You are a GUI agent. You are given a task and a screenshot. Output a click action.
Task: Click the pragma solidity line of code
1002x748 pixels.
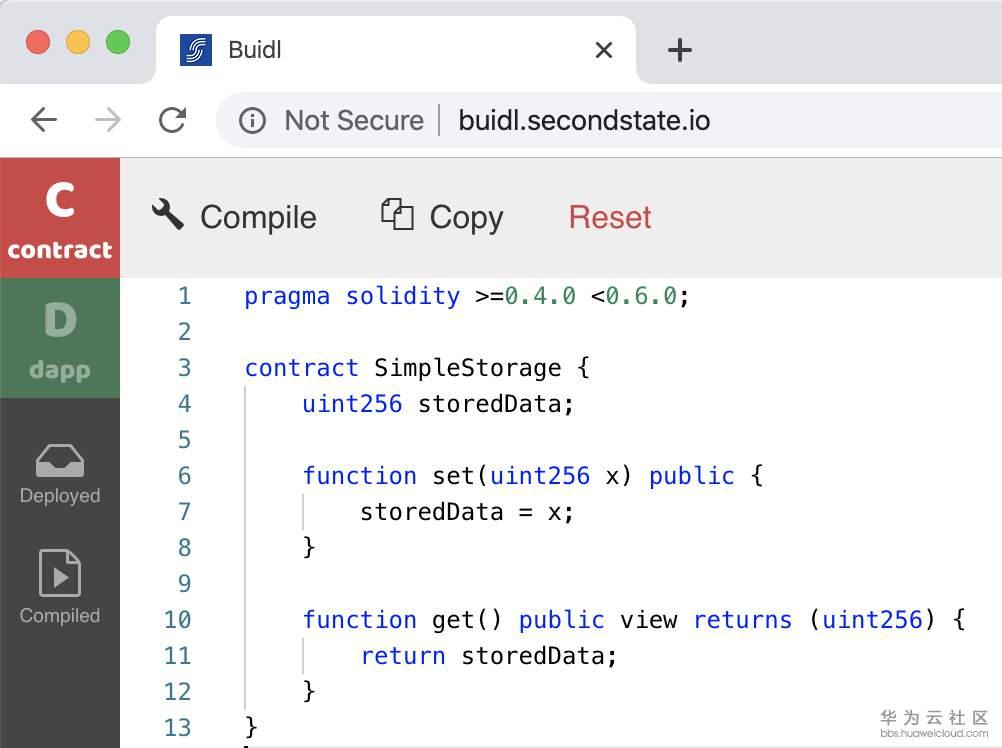point(467,296)
